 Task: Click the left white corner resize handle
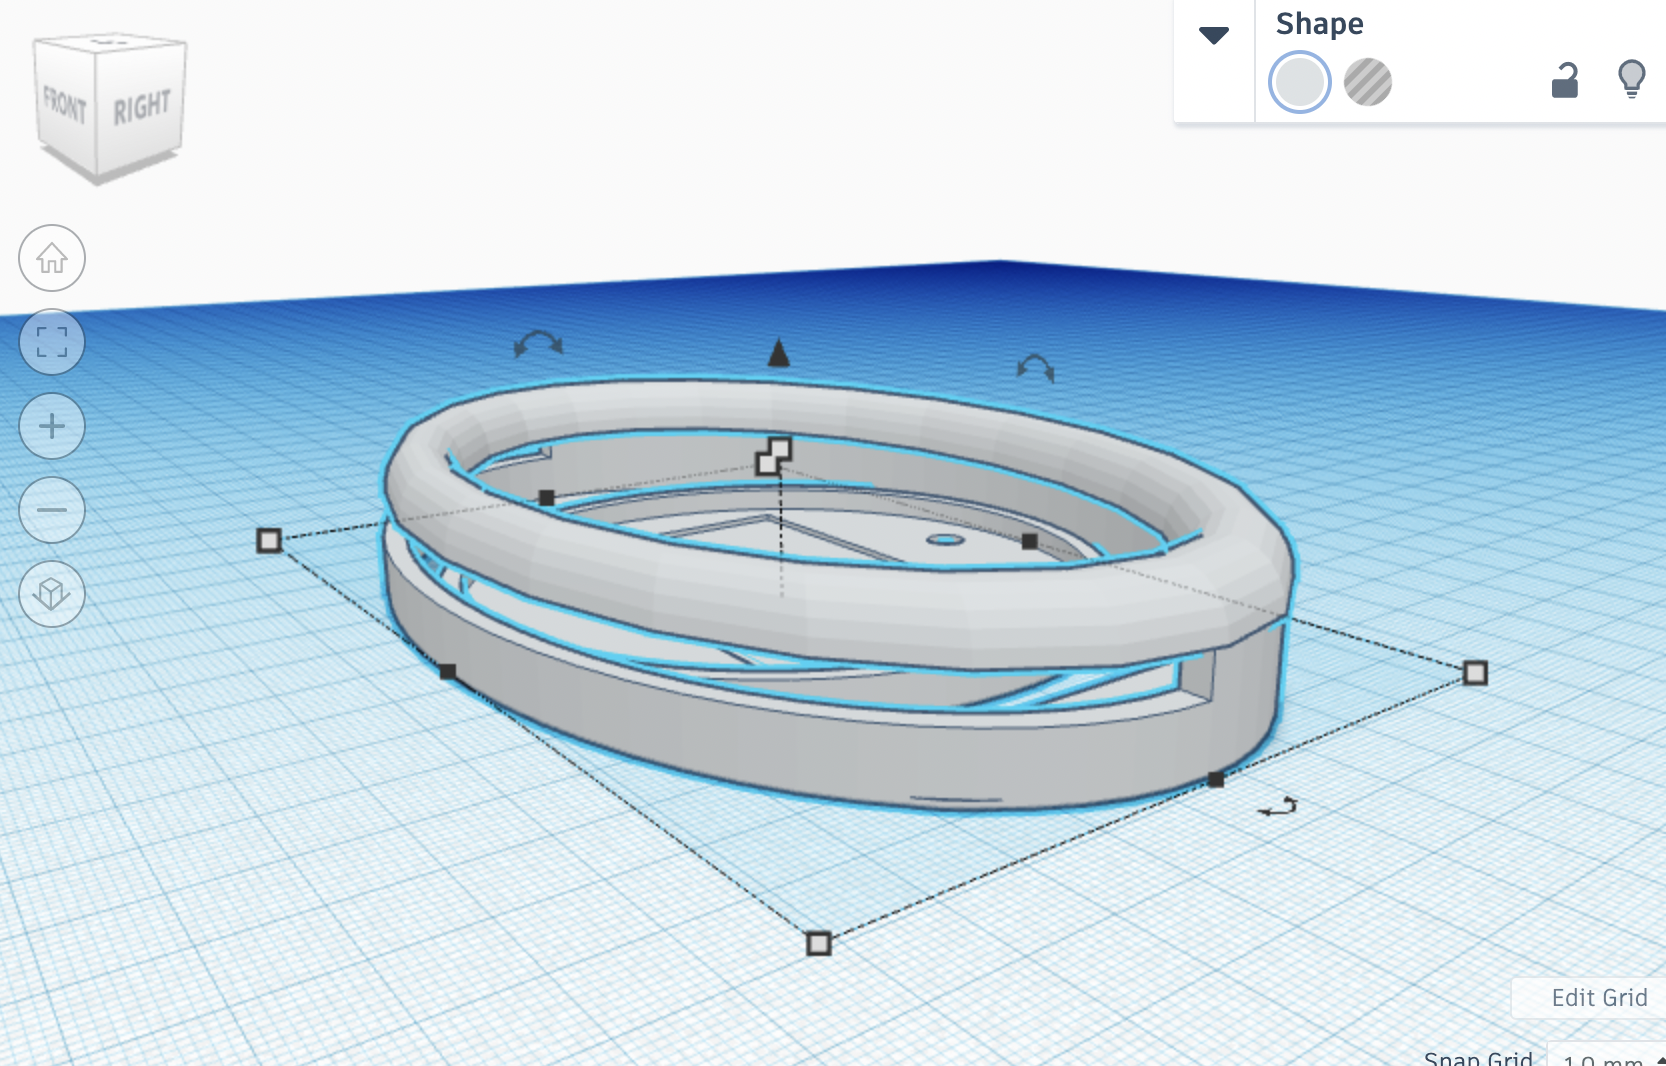[x=269, y=541]
